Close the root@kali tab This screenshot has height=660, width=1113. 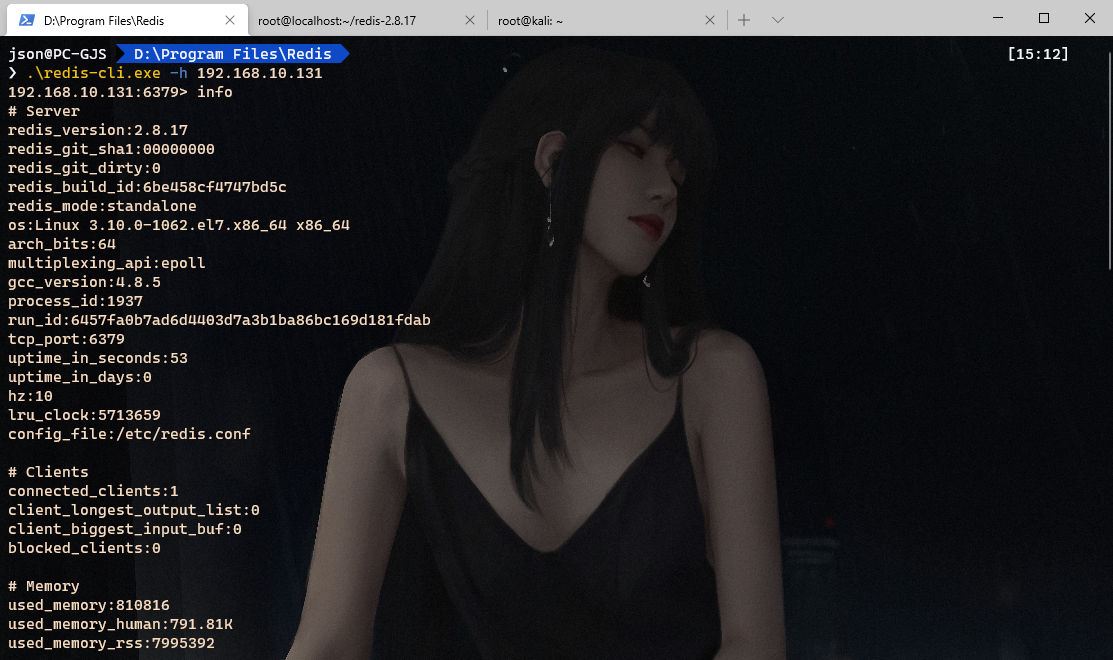(x=710, y=20)
